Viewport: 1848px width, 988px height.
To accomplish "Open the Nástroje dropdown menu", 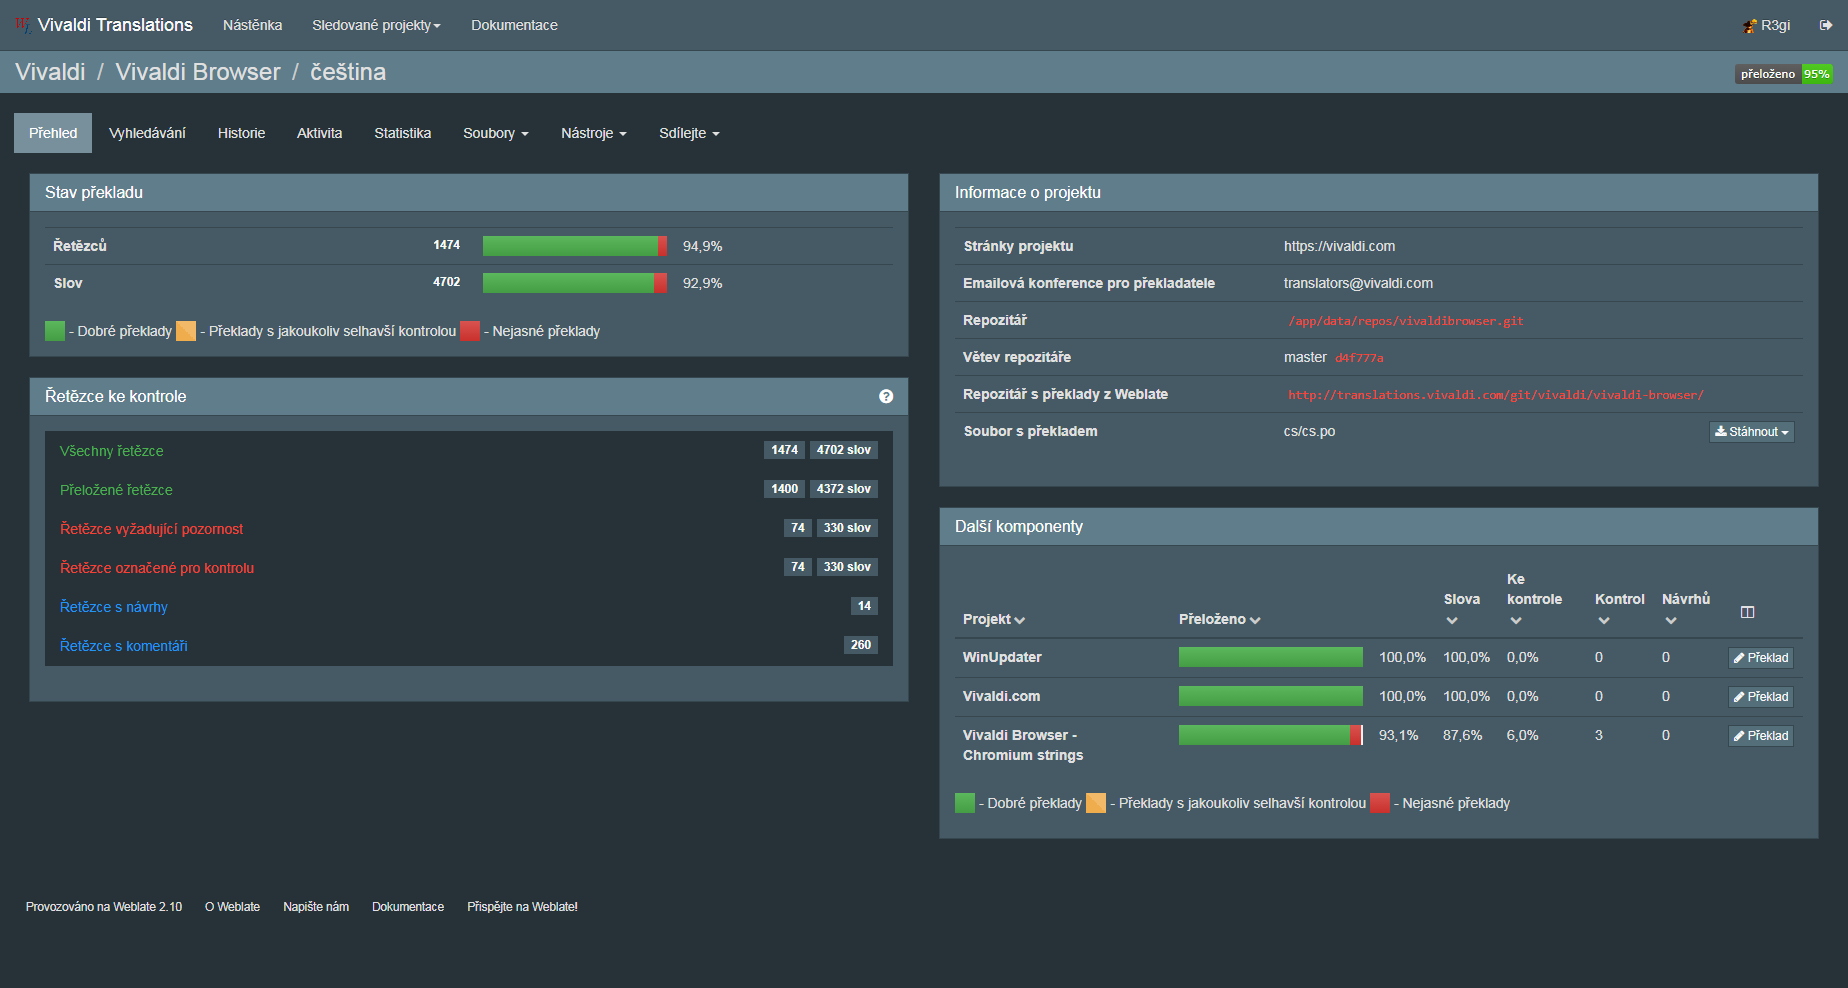I will pos(593,133).
